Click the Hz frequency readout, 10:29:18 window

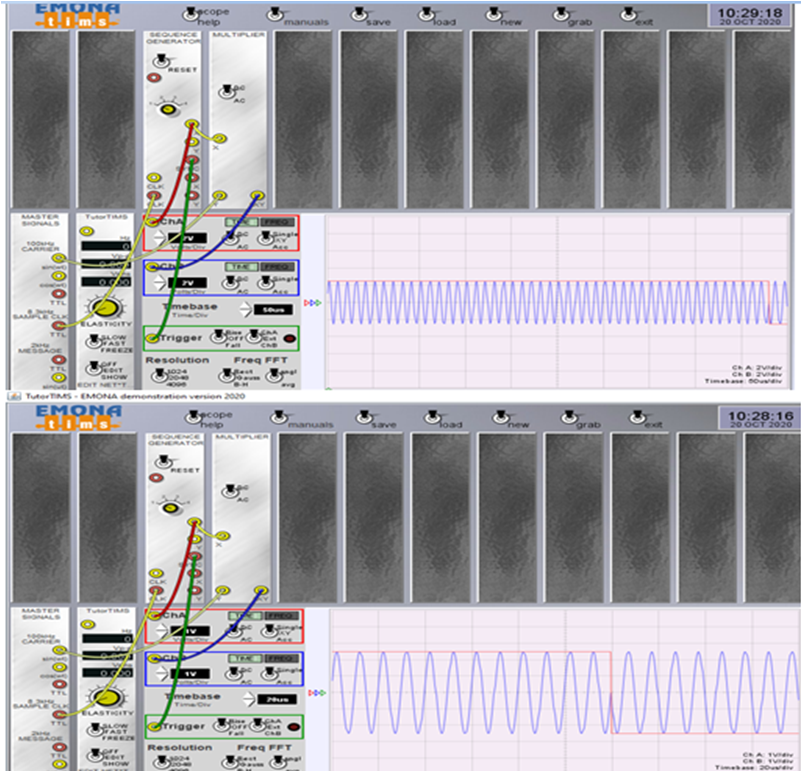(x=106, y=246)
